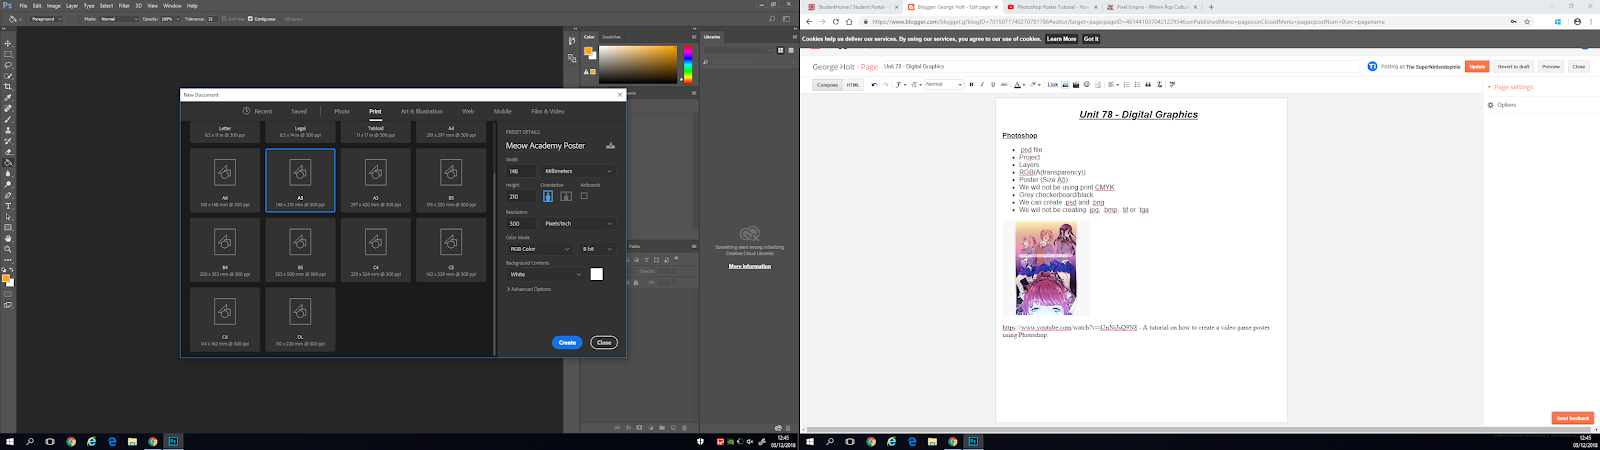Click the Width input field
The height and width of the screenshot is (450, 1600).
point(521,171)
